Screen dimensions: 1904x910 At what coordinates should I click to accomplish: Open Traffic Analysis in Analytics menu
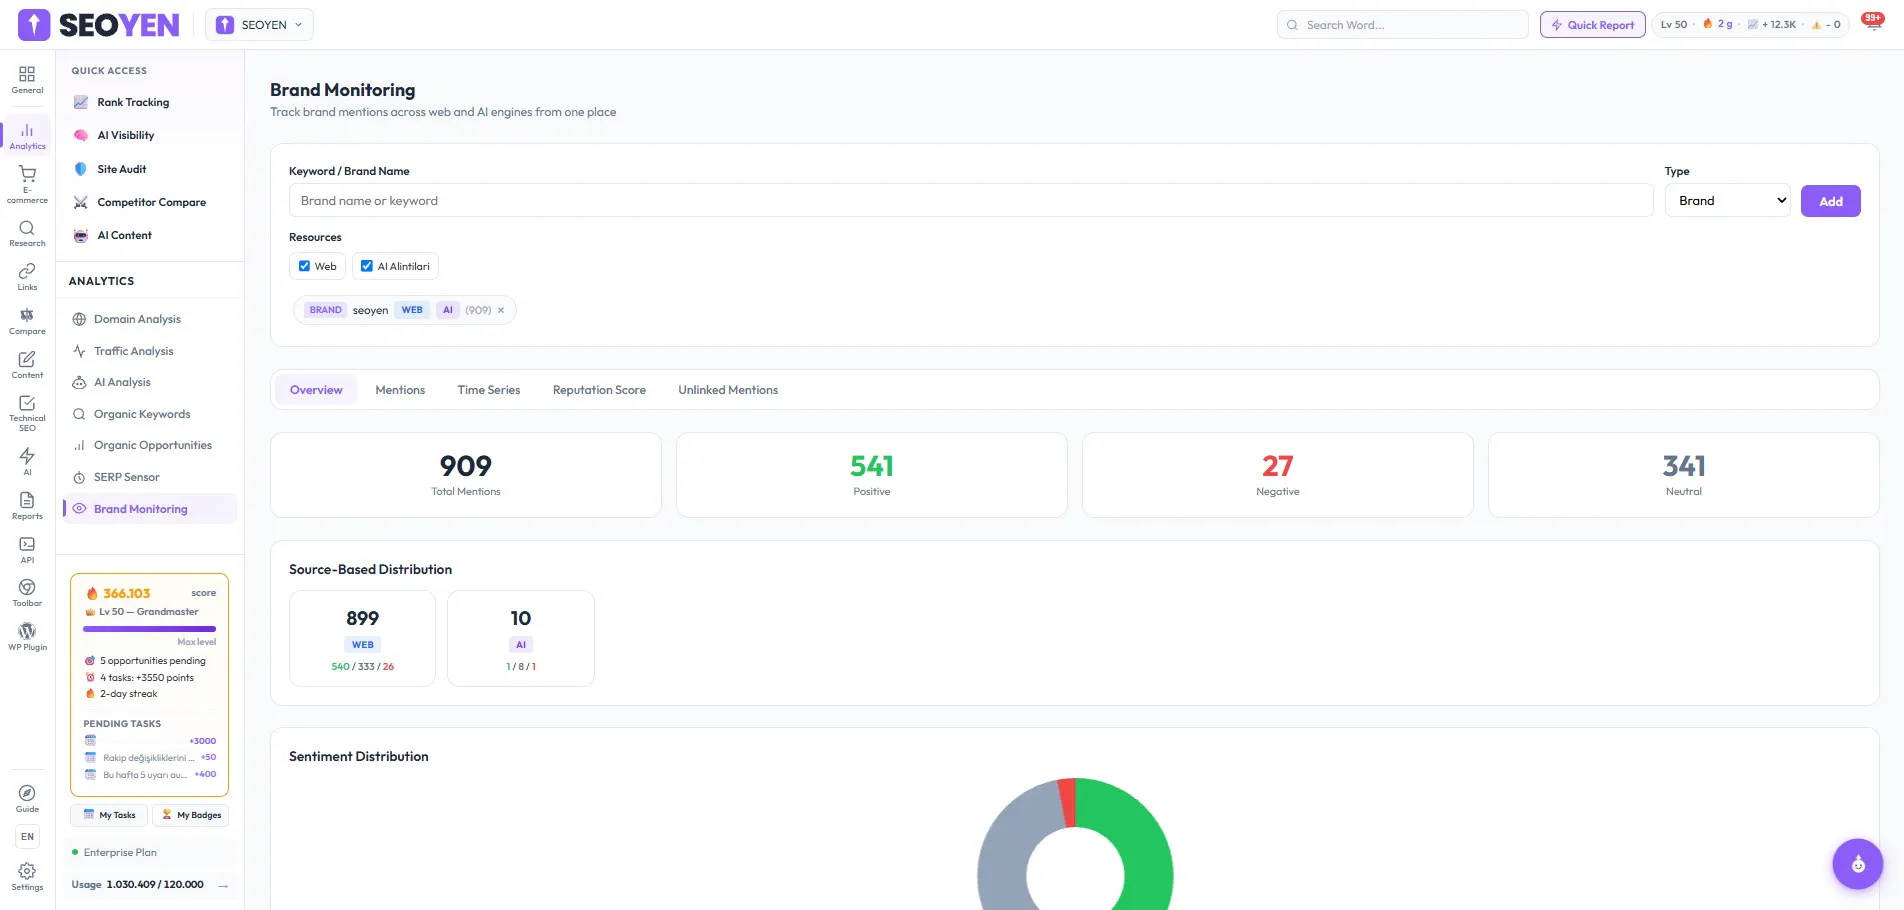click(150, 351)
